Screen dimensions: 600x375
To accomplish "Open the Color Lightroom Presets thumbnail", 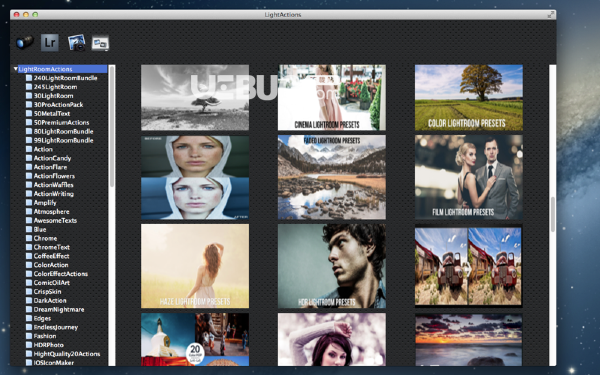I will [x=469, y=98].
